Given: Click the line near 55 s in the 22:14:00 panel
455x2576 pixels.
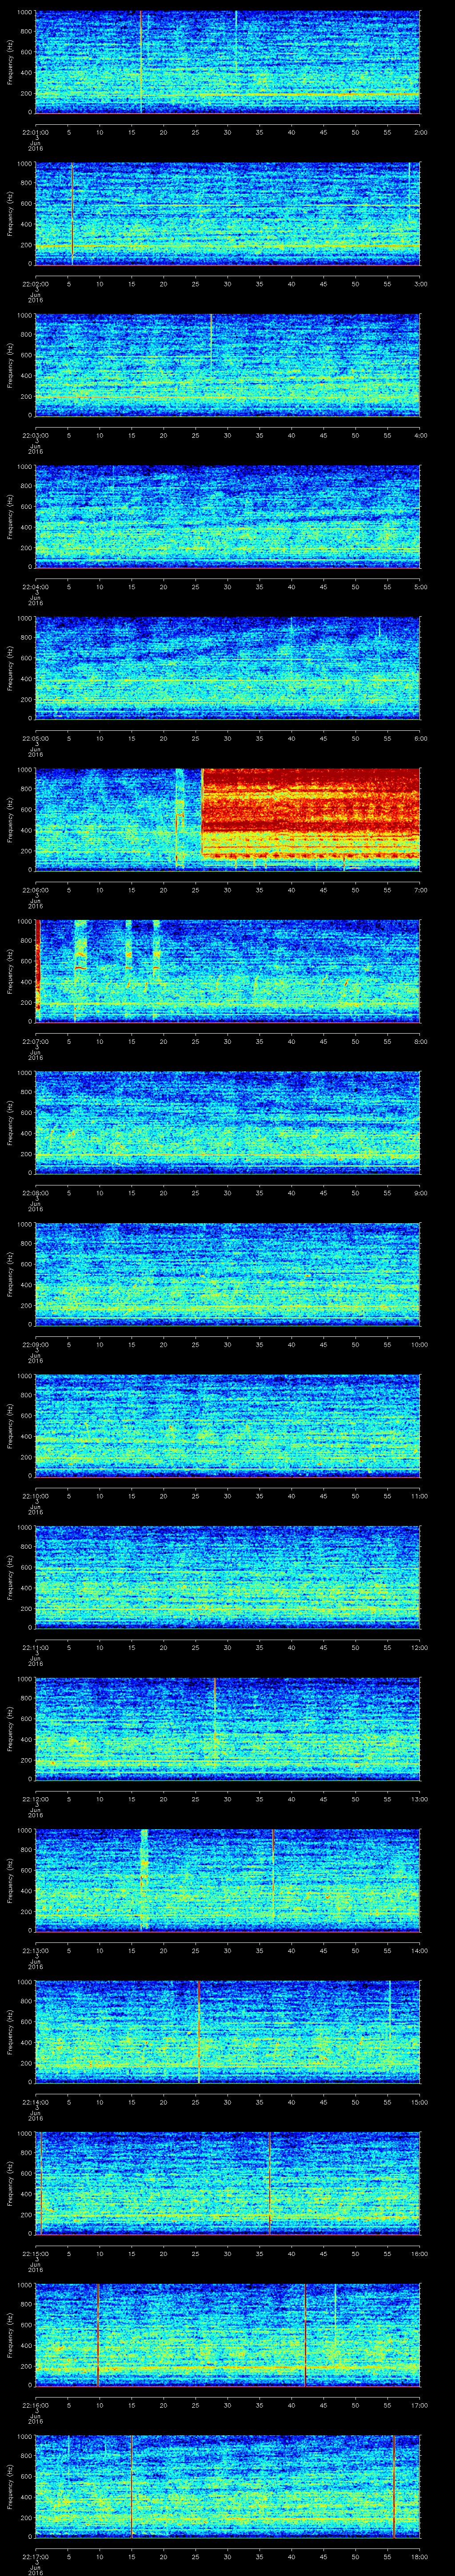Looking at the screenshot, I should (390, 2010).
